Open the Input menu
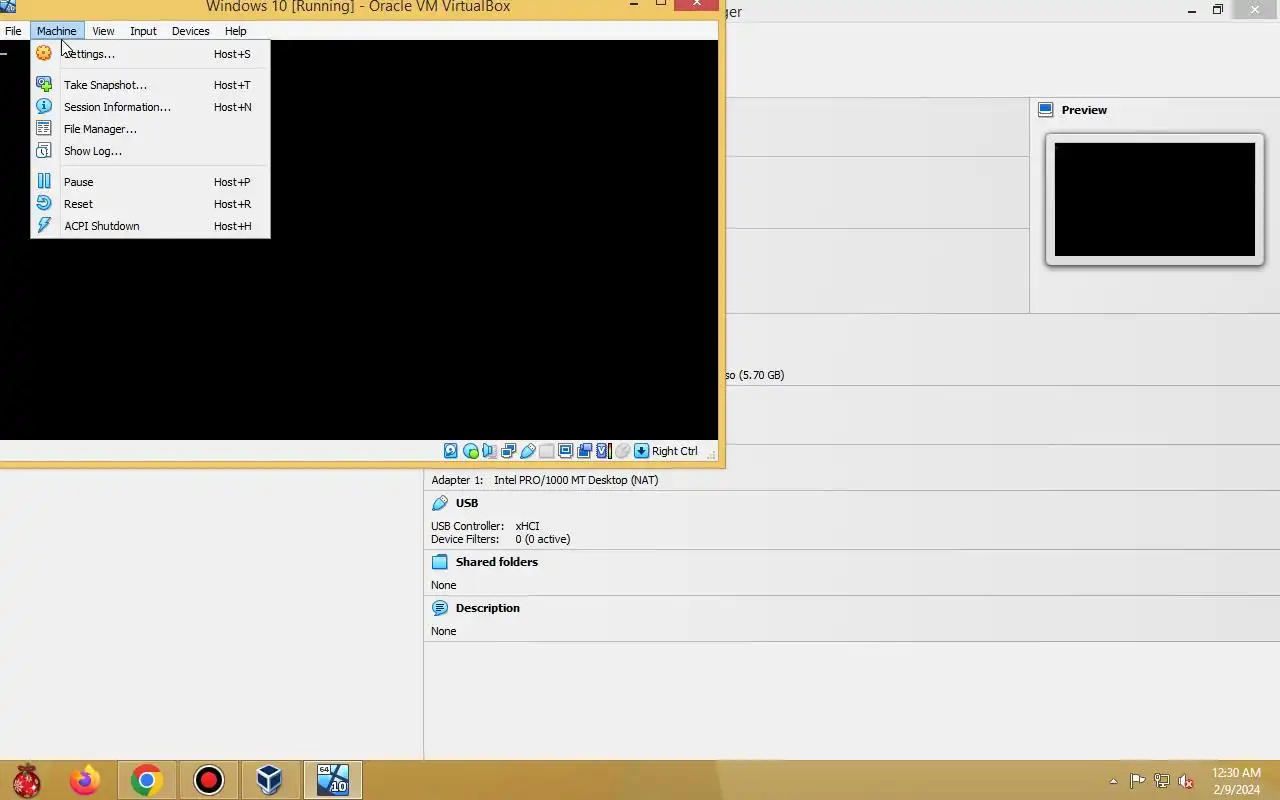Screen dimensions: 1280x800 (143, 31)
